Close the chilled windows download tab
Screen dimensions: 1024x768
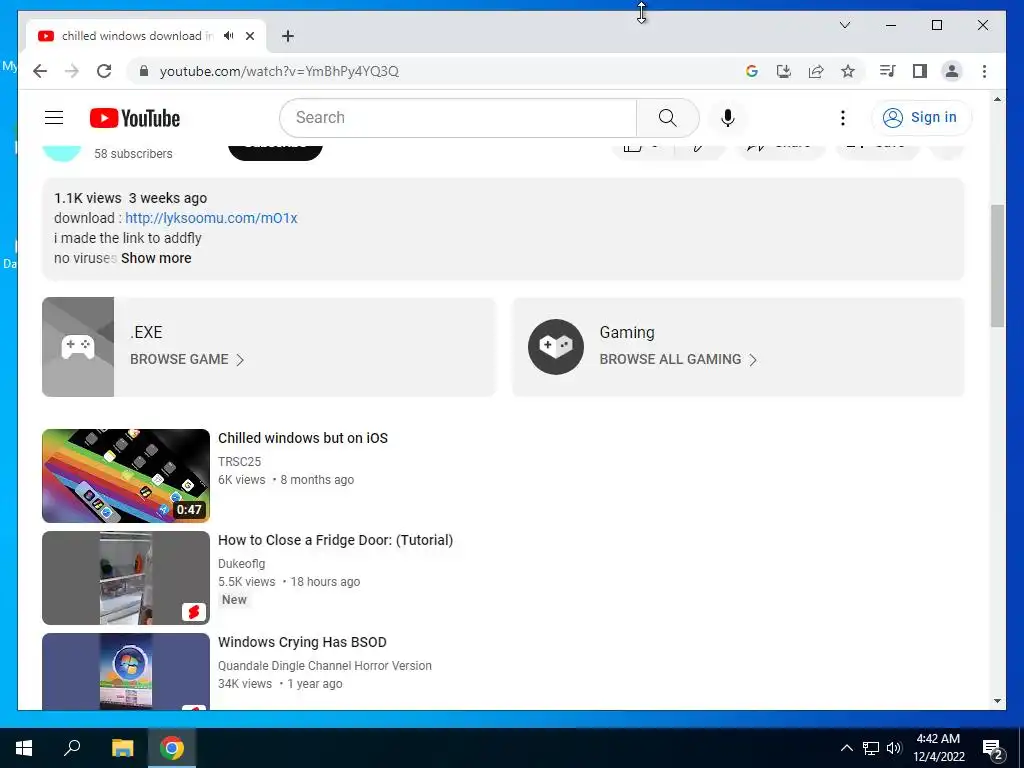[x=249, y=36]
